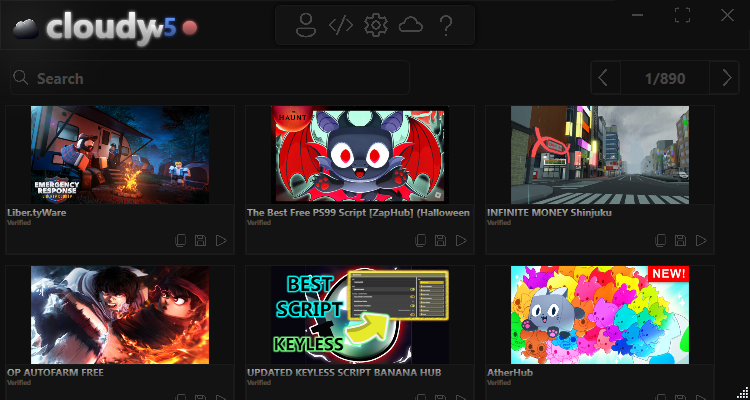Go to the previous page of scripts
This screenshot has height=400, width=750.
pyautogui.click(x=604, y=78)
